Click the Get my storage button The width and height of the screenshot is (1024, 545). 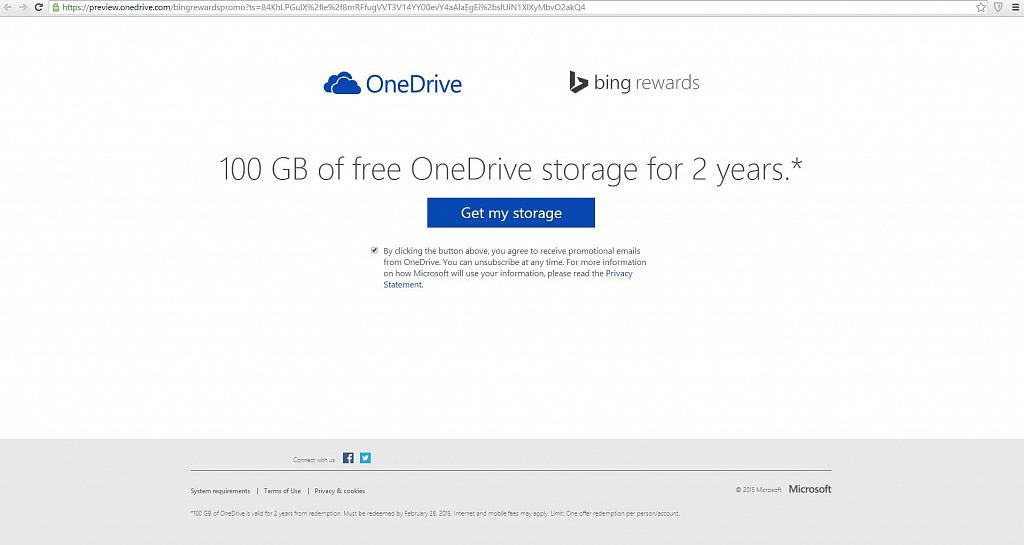point(511,213)
